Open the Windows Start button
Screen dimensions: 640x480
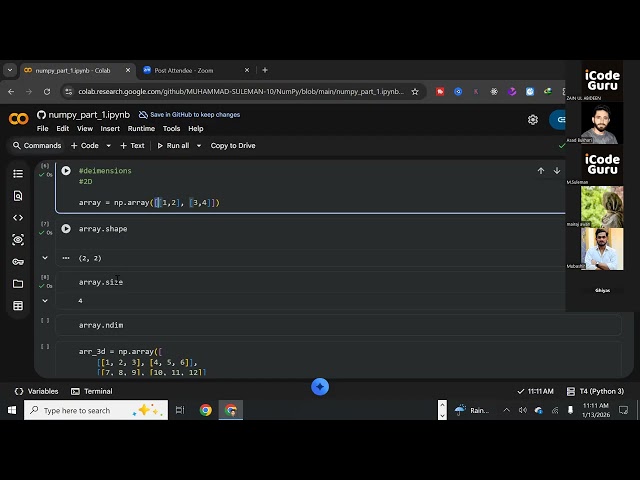coord(12,410)
